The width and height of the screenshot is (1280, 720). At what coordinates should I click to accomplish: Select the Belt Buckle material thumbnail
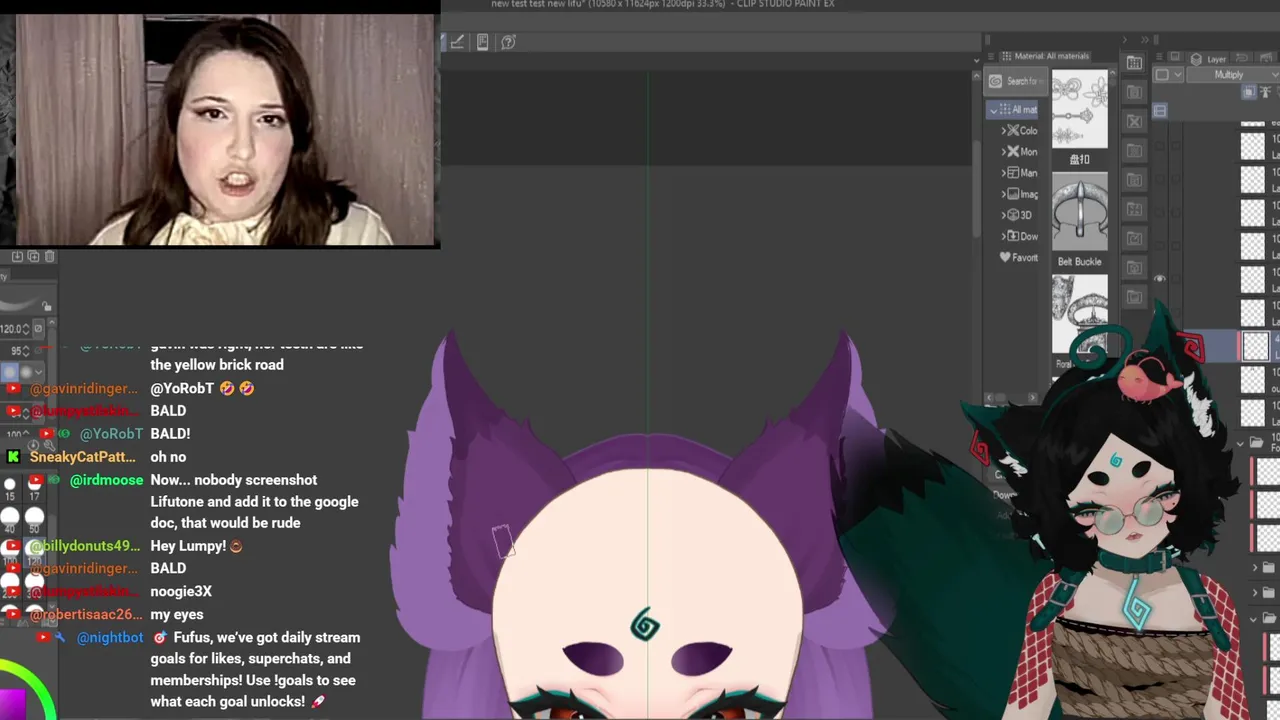point(1080,212)
